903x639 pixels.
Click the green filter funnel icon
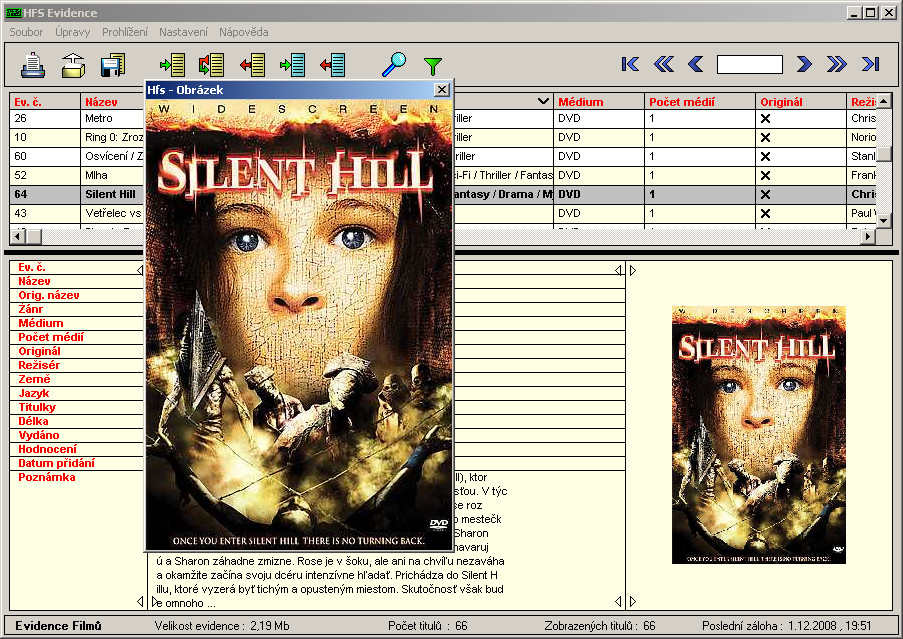pos(432,66)
